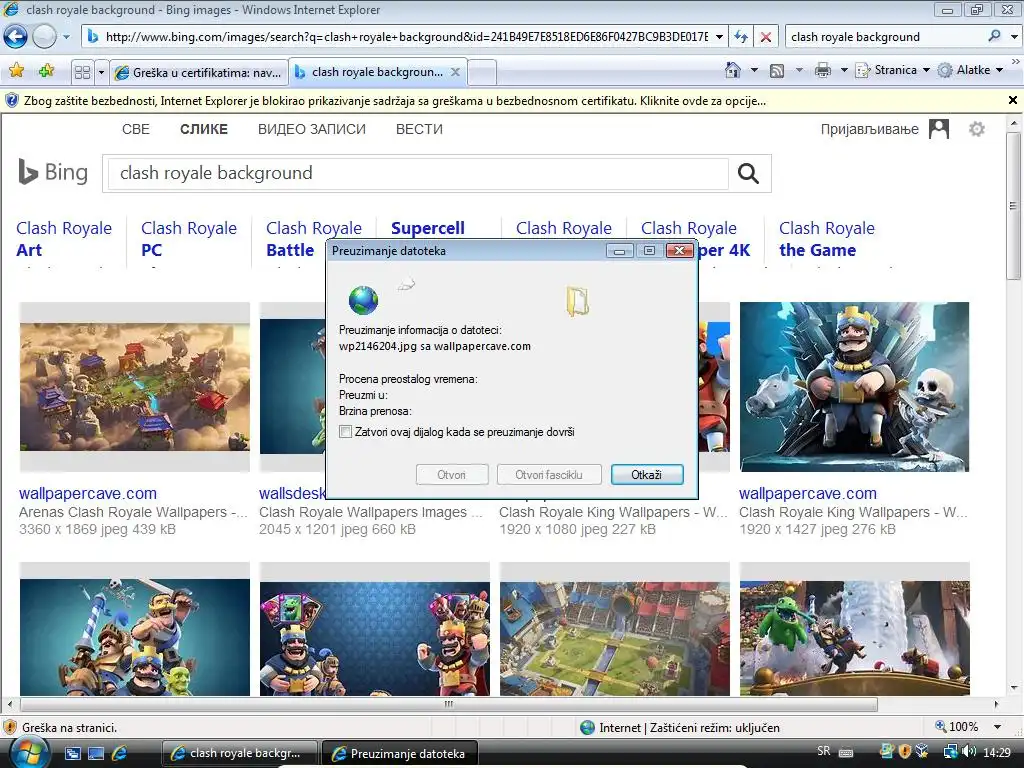Expand the Print options dropdown arrow
Image resolution: width=1024 pixels, height=768 pixels.
point(844,70)
